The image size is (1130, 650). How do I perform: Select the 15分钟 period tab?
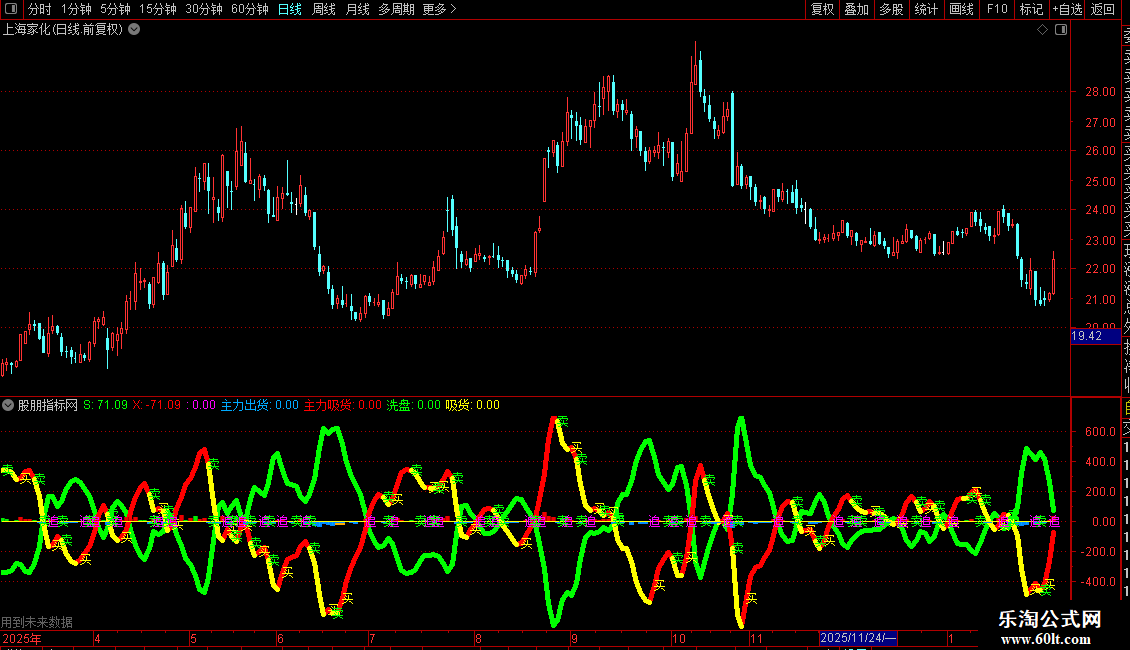158,9
